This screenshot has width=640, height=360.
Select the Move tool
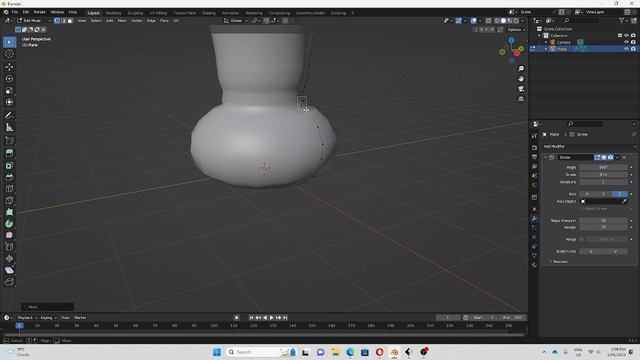point(9,67)
